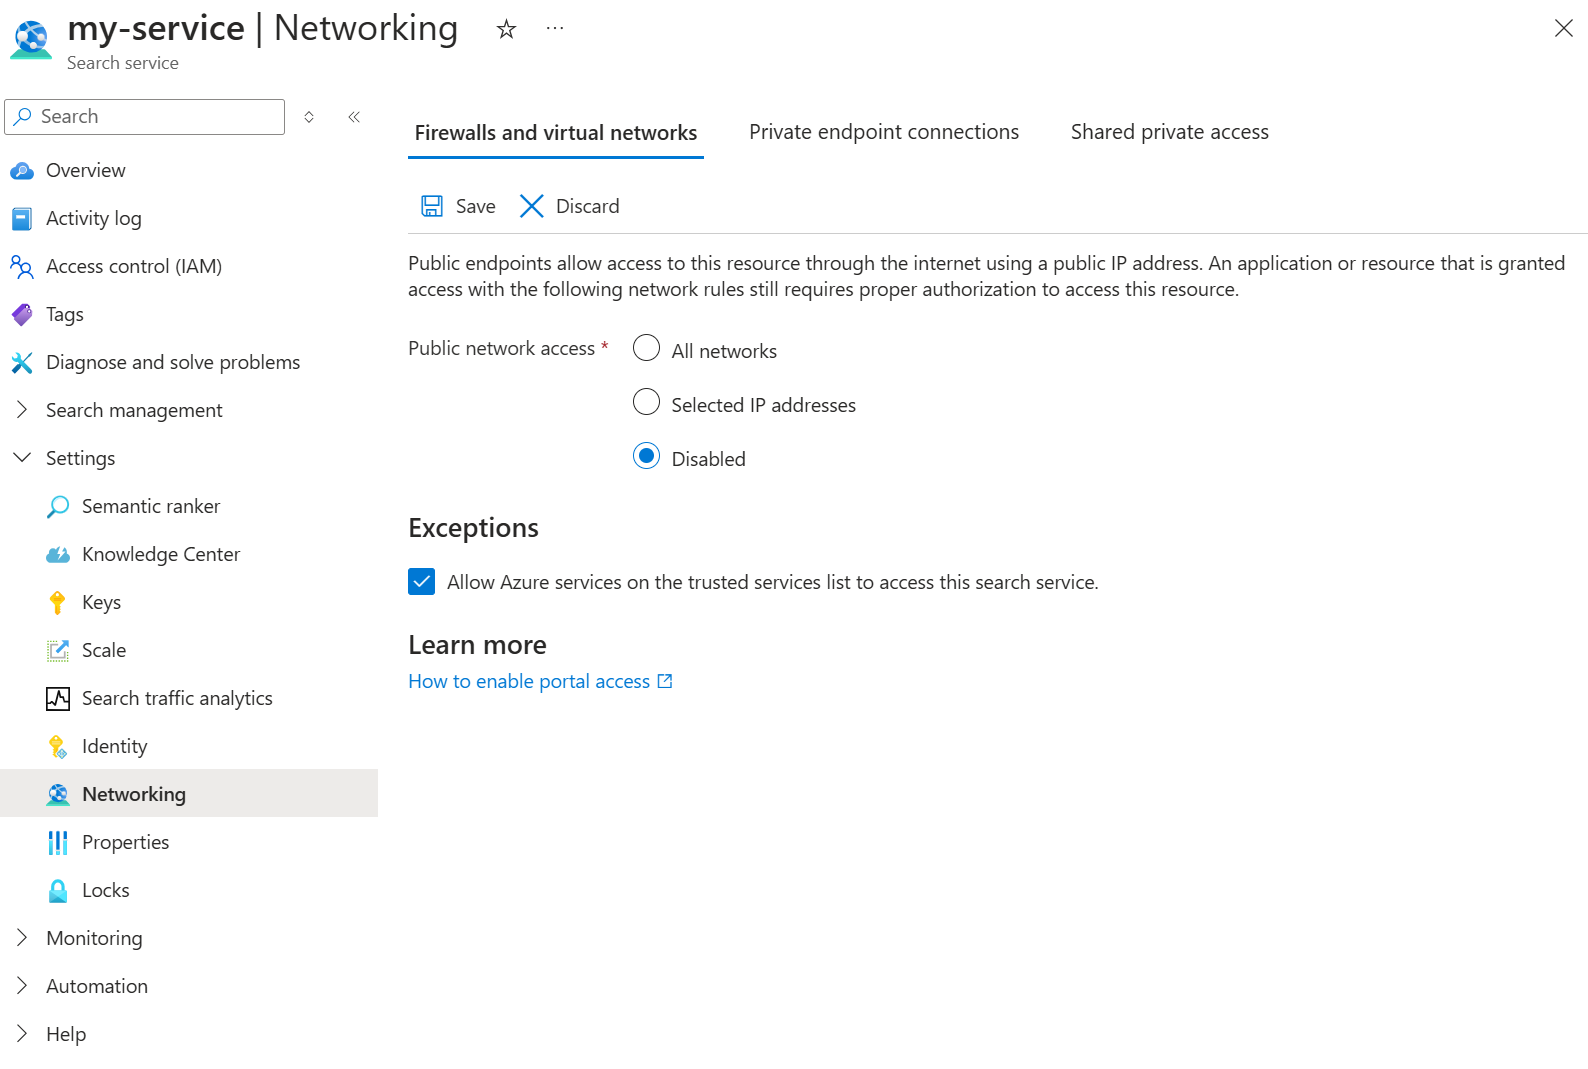Click the Keys icon

pos(58,603)
